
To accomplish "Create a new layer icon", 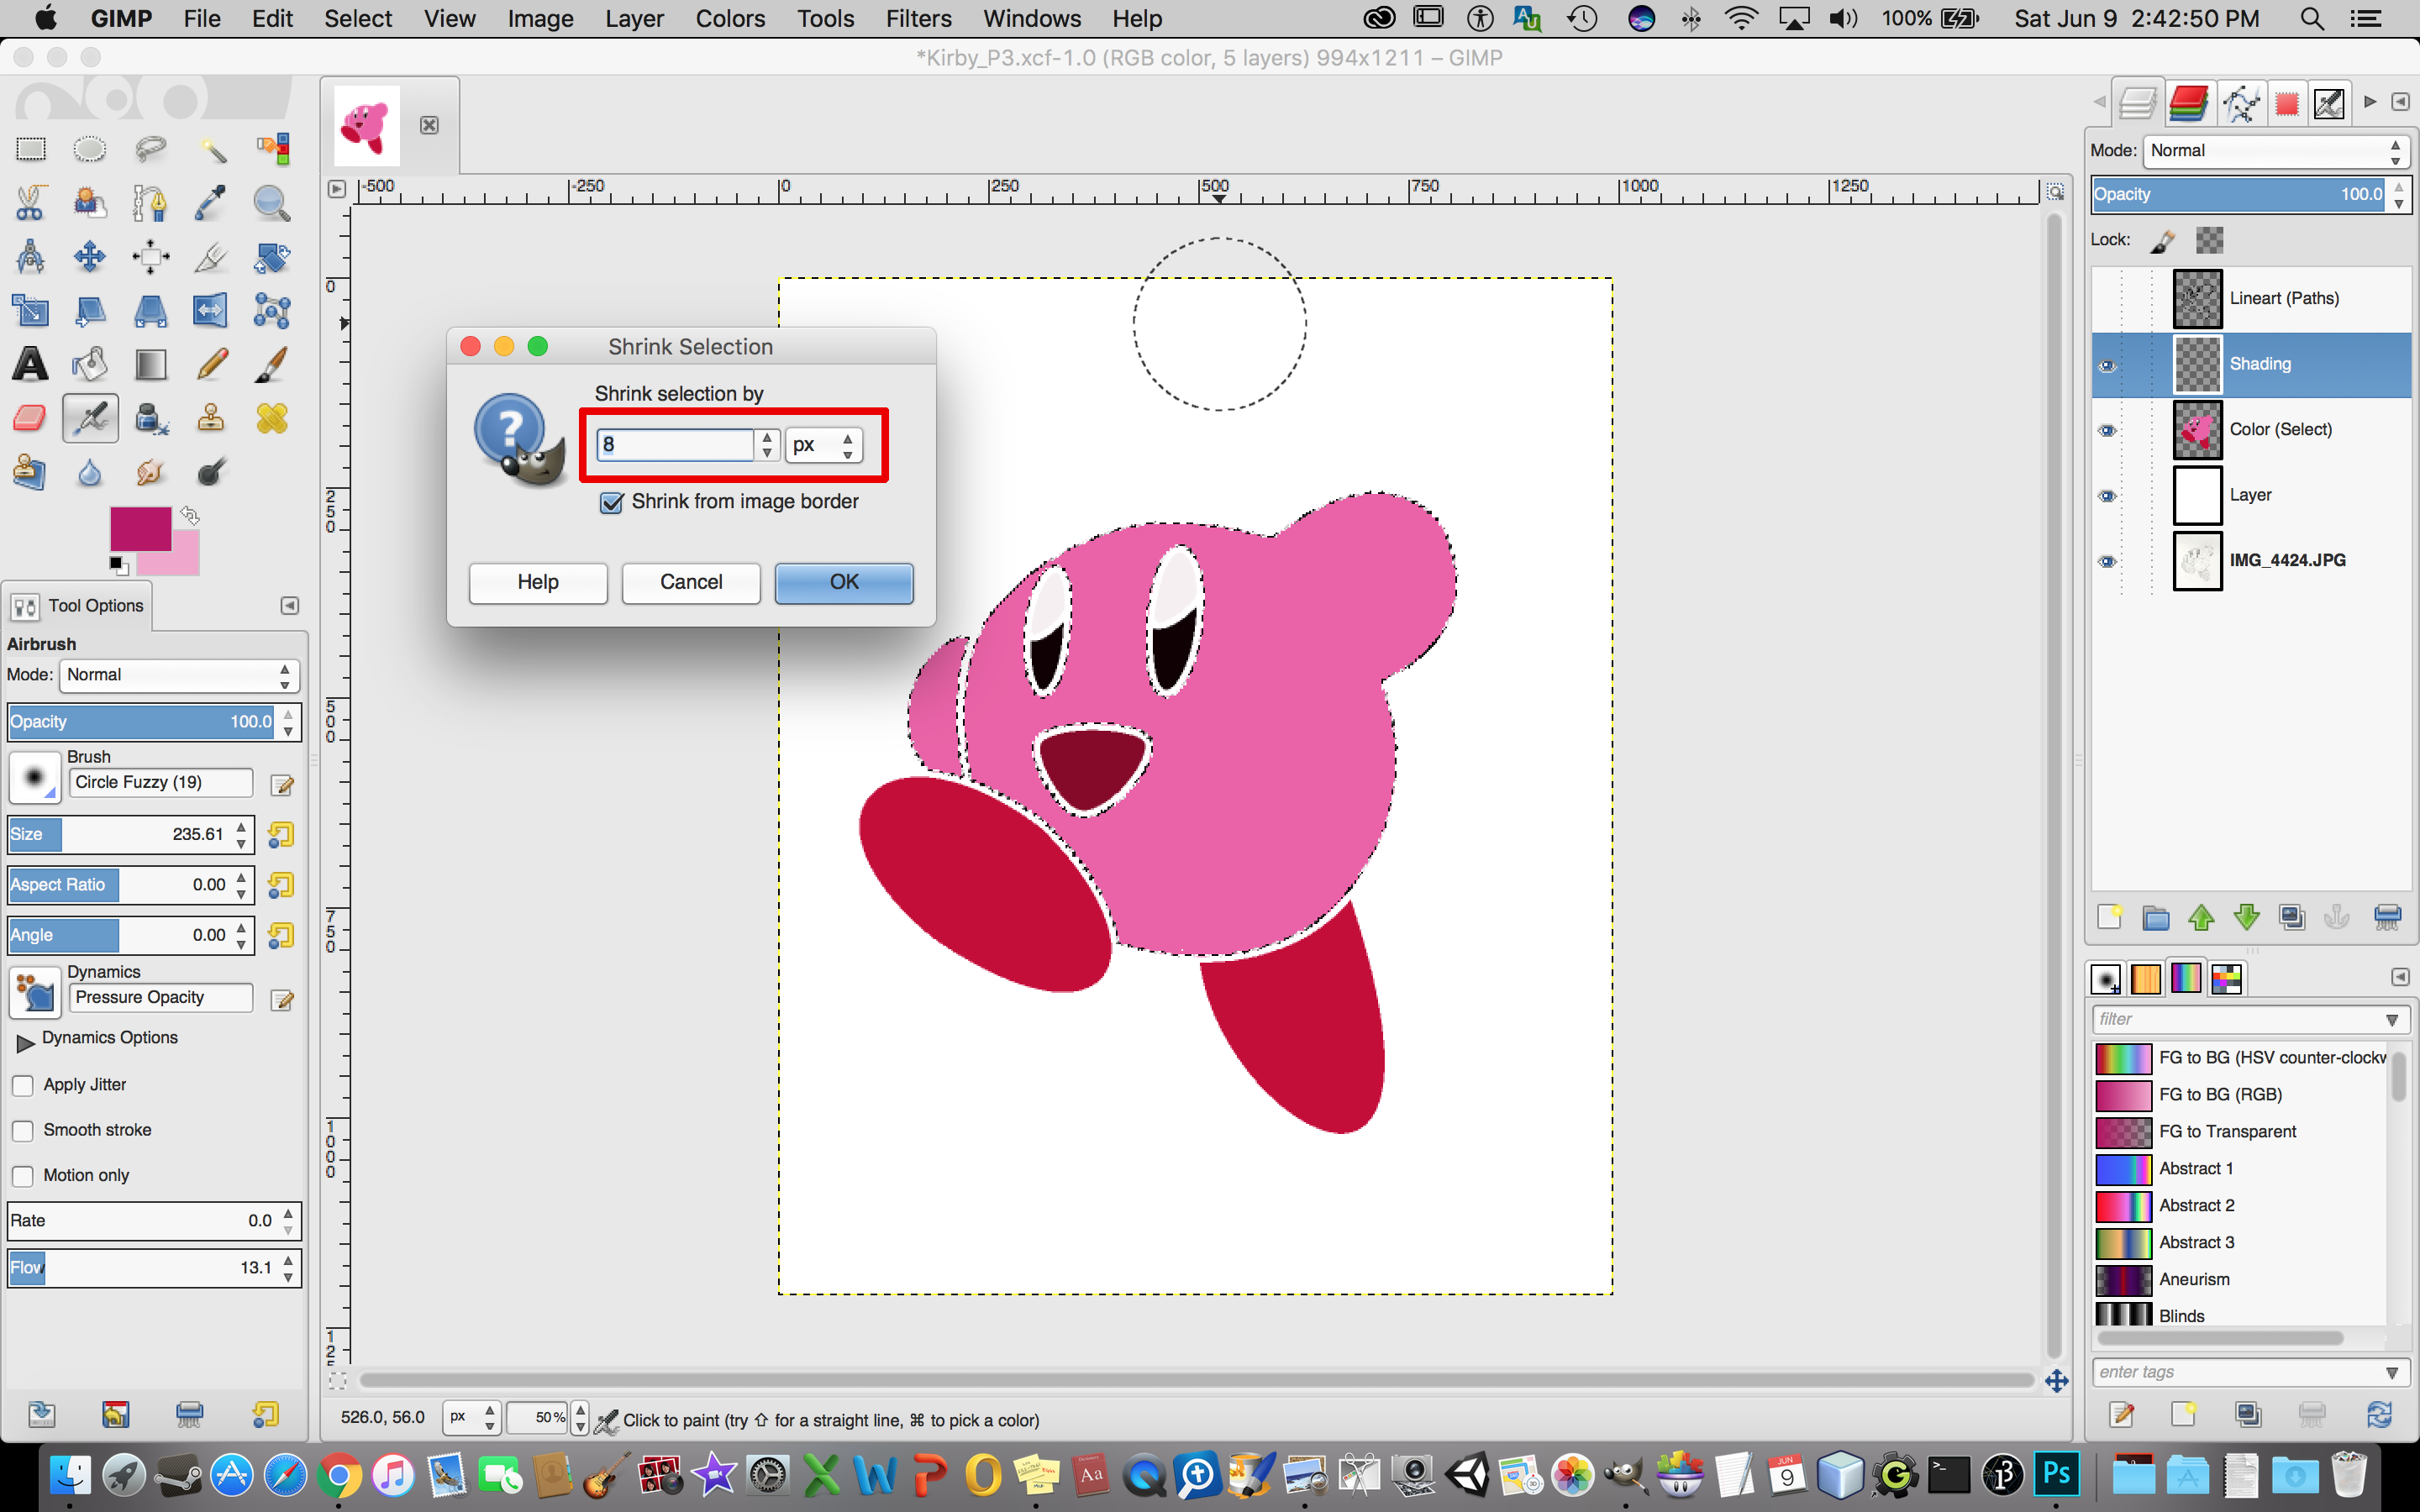I will 2109,917.
